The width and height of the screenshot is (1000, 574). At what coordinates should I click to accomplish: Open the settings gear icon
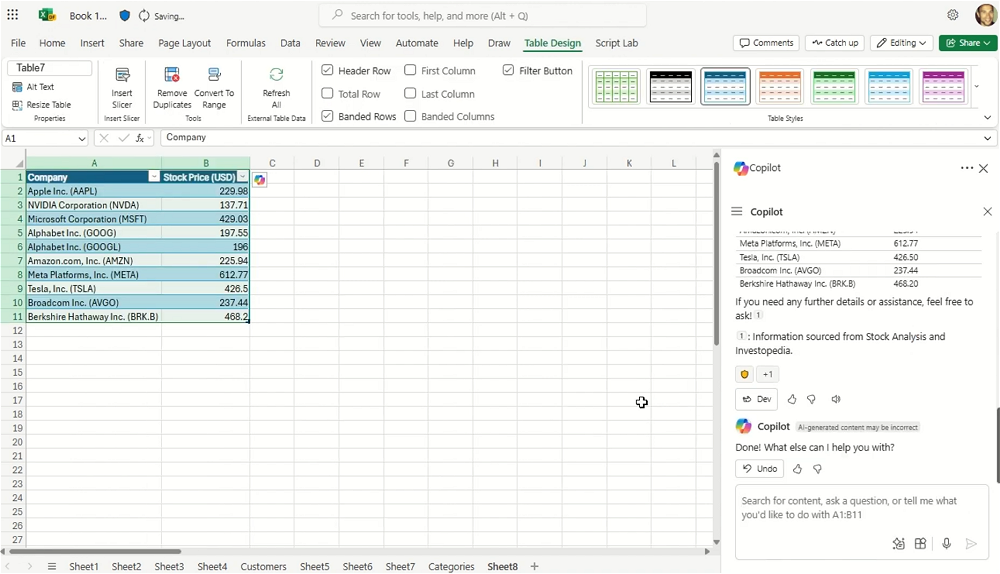953,15
